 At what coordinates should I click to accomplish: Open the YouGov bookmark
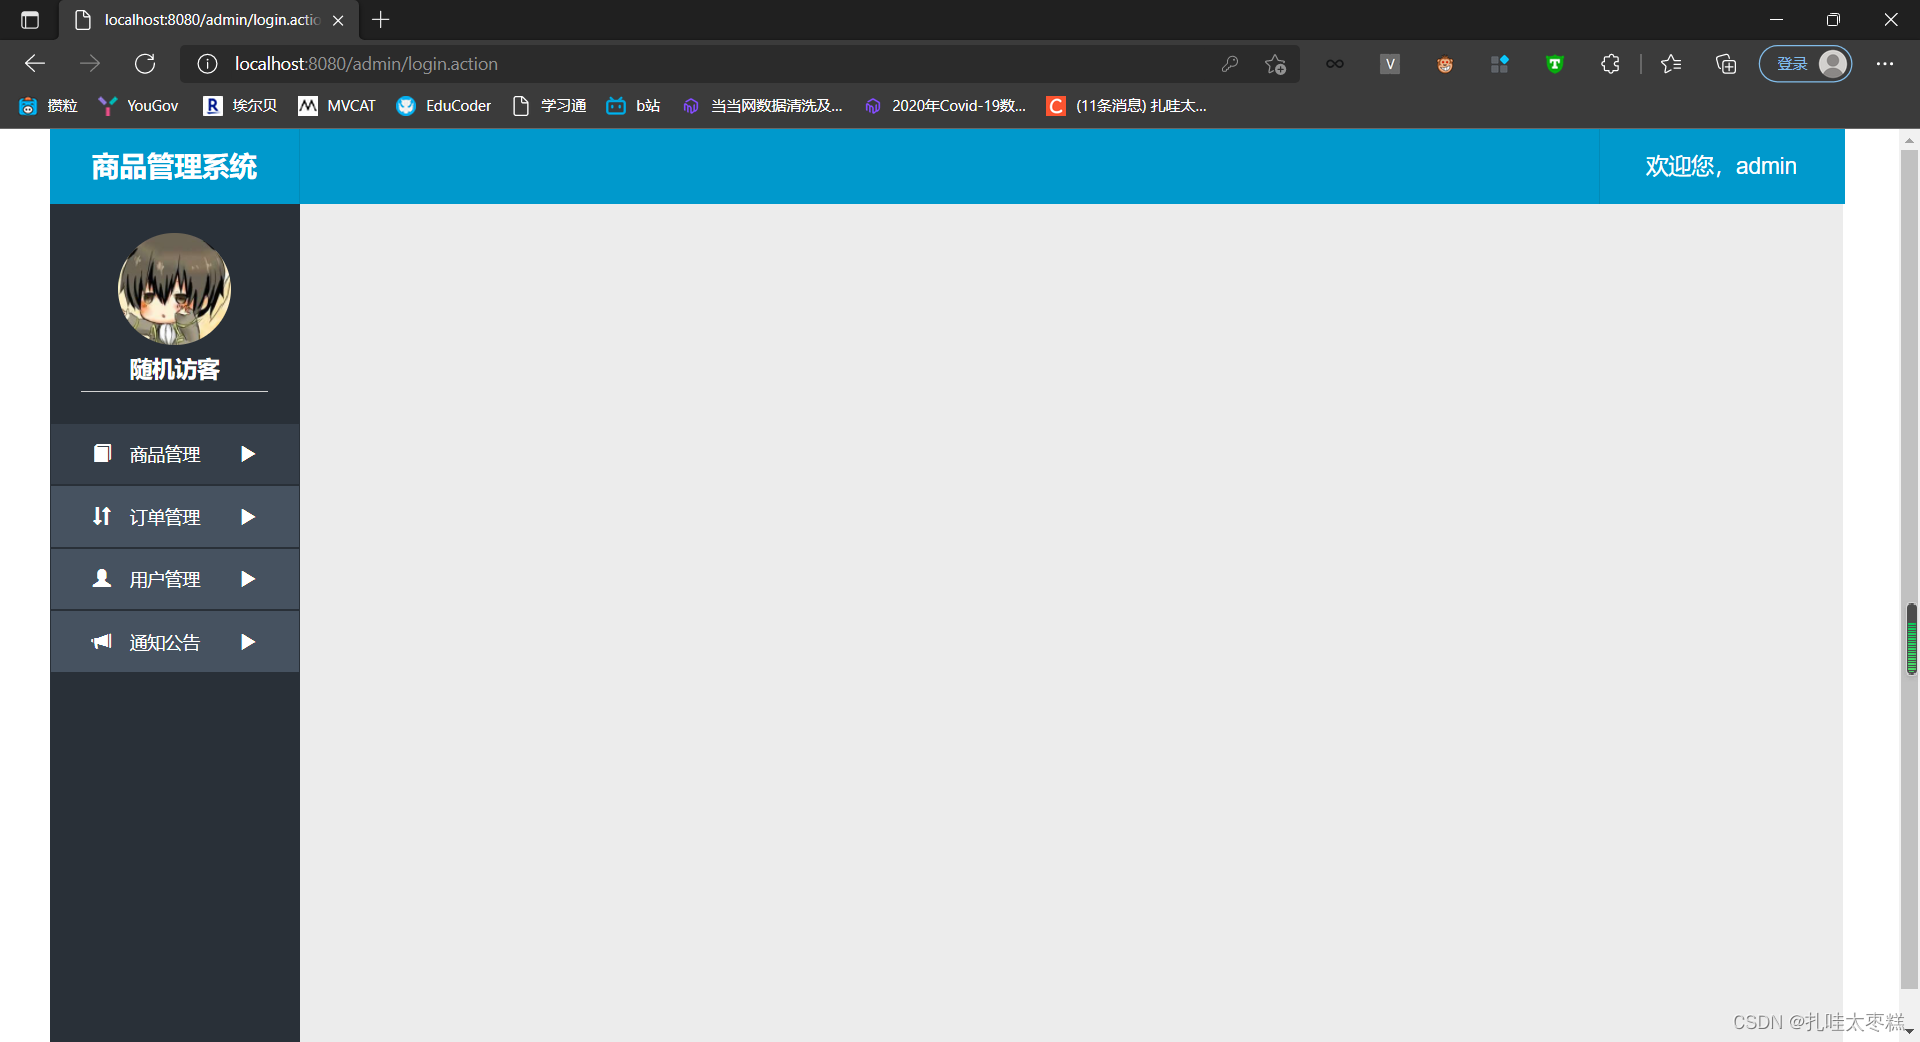coord(139,106)
